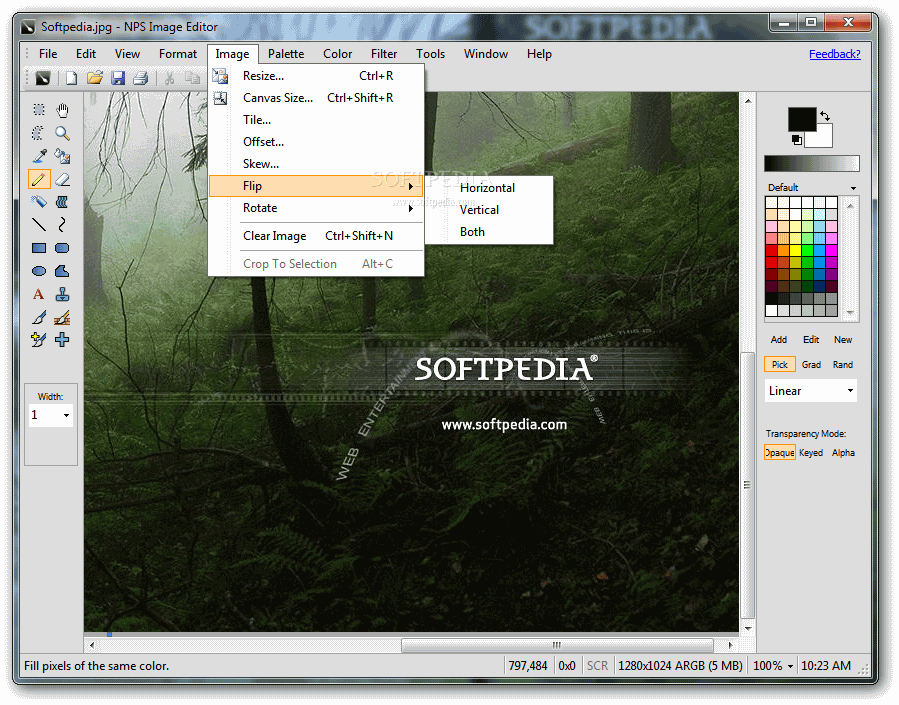The image size is (899, 705).
Task: Select Both in the Flip submenu
Action: 489,232
